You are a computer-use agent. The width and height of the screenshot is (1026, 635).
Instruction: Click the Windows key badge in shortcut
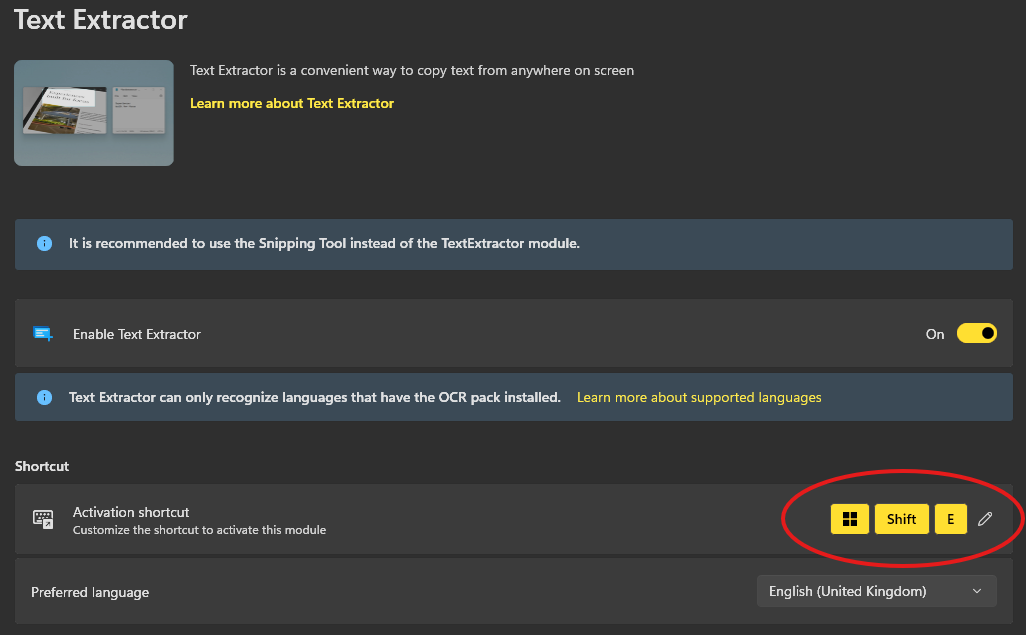pos(850,519)
